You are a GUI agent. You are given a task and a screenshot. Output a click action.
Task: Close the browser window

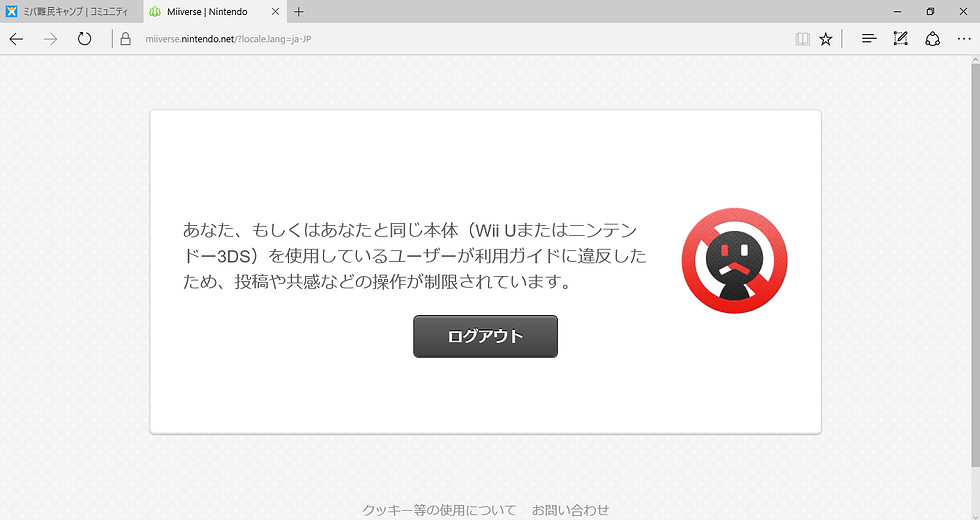(963, 11)
